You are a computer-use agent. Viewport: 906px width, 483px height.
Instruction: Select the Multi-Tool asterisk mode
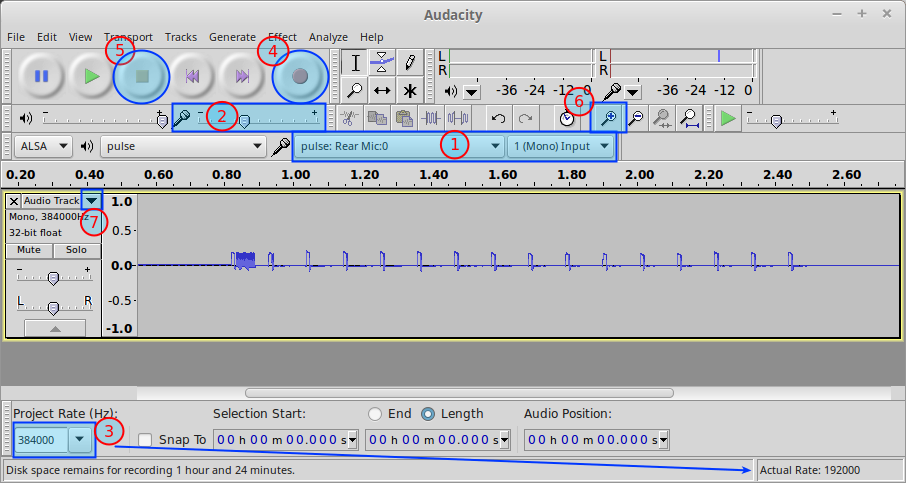point(410,90)
